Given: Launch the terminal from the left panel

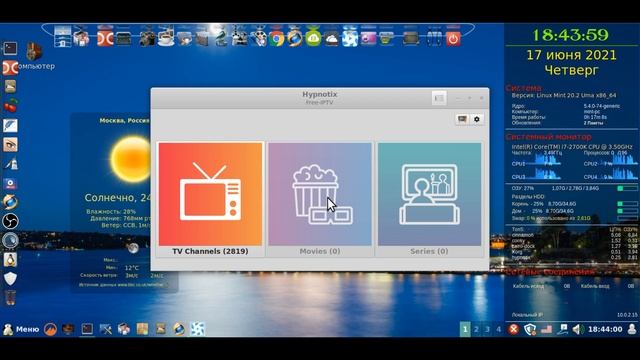Looking at the screenshot, I should [x=10, y=48].
